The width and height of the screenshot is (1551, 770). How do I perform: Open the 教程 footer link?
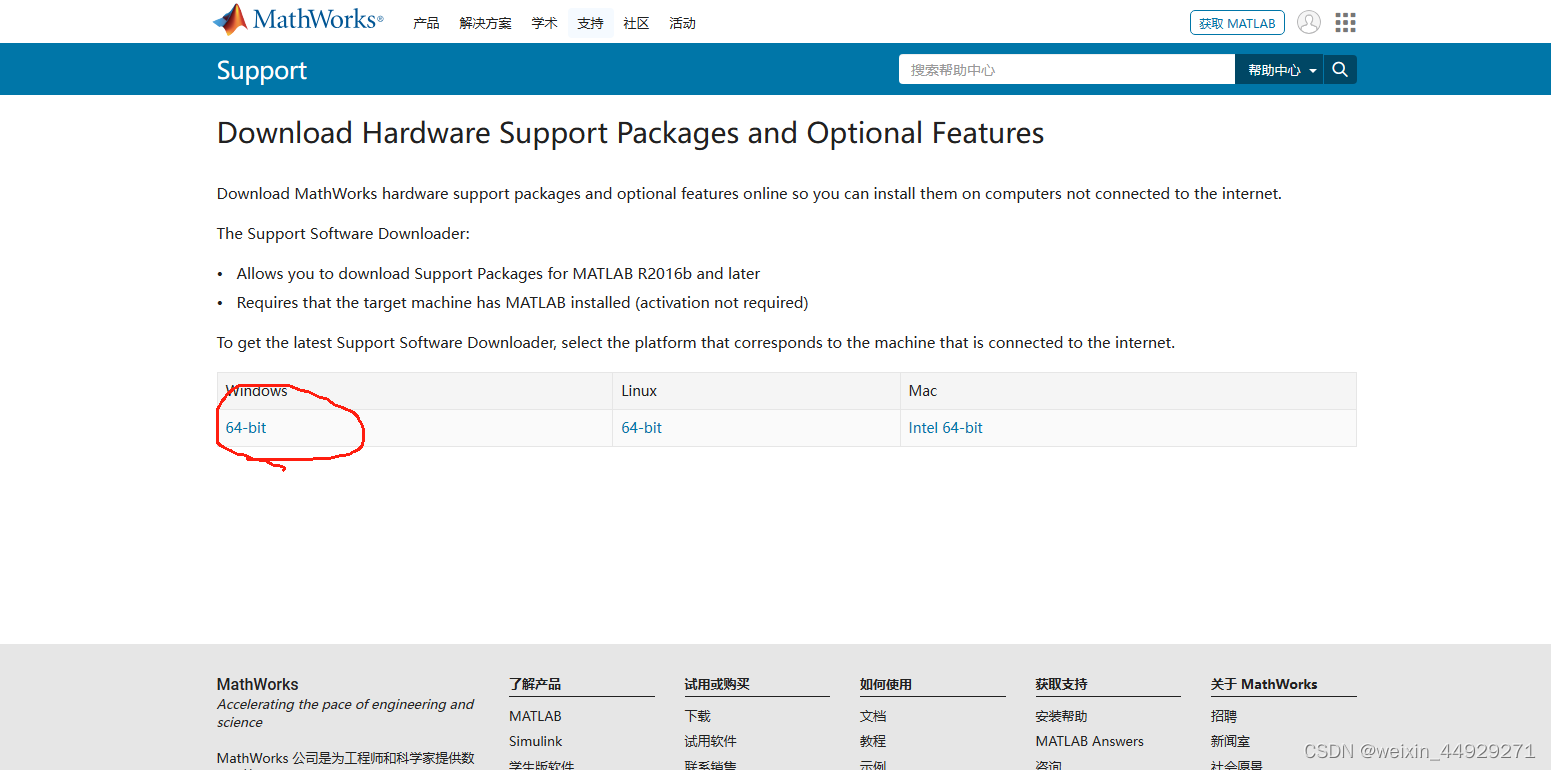click(873, 741)
